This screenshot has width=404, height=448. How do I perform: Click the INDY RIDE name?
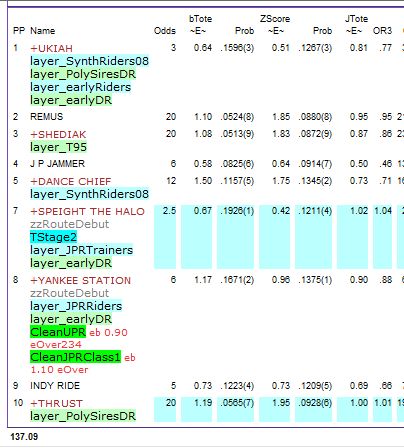point(55,386)
